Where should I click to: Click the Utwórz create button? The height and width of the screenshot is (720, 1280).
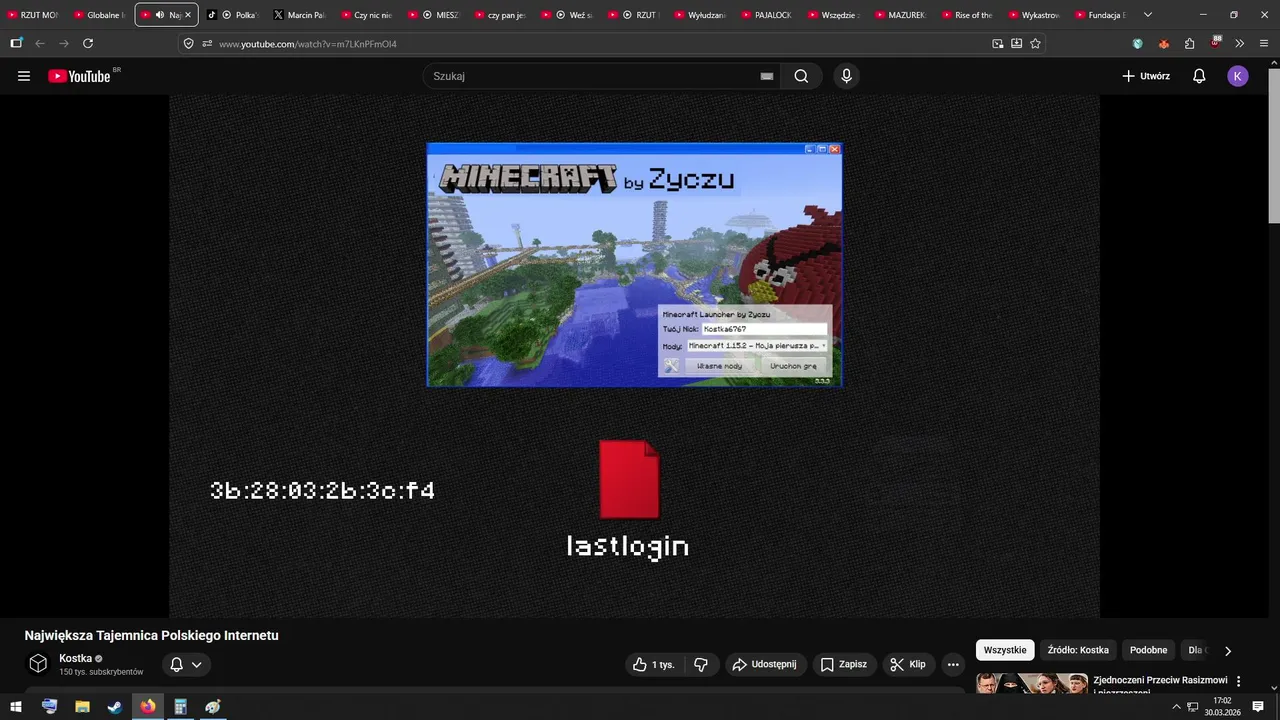[1146, 76]
